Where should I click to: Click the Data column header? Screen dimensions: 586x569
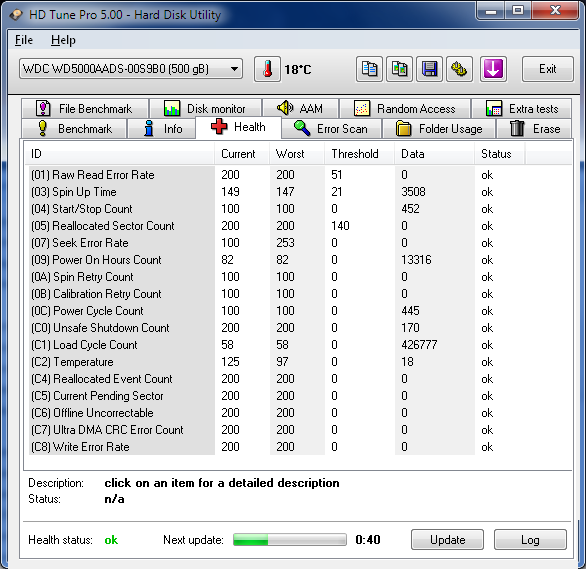[435, 154]
